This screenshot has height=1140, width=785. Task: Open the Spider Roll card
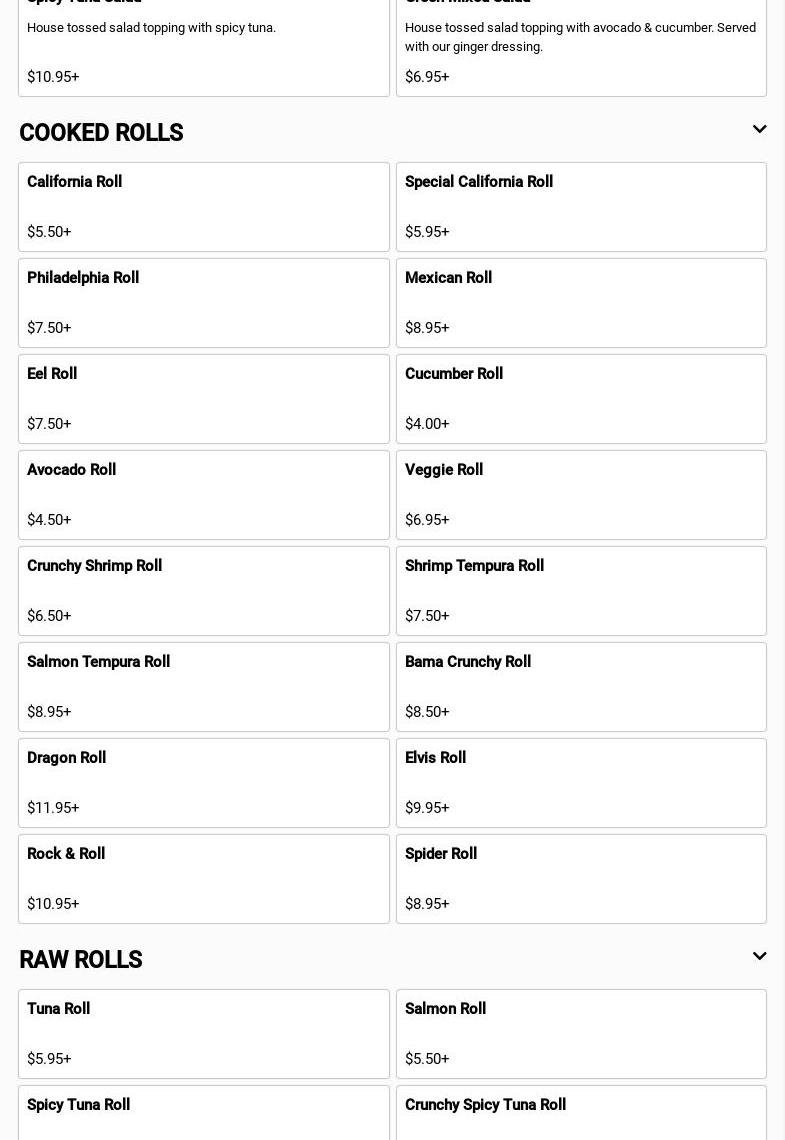point(581,879)
